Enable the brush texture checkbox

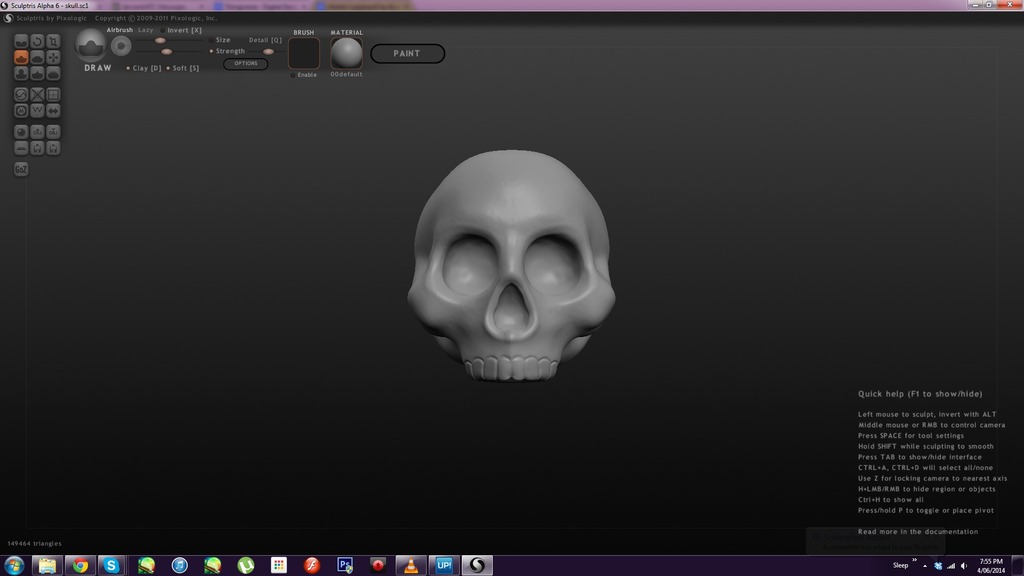point(293,75)
